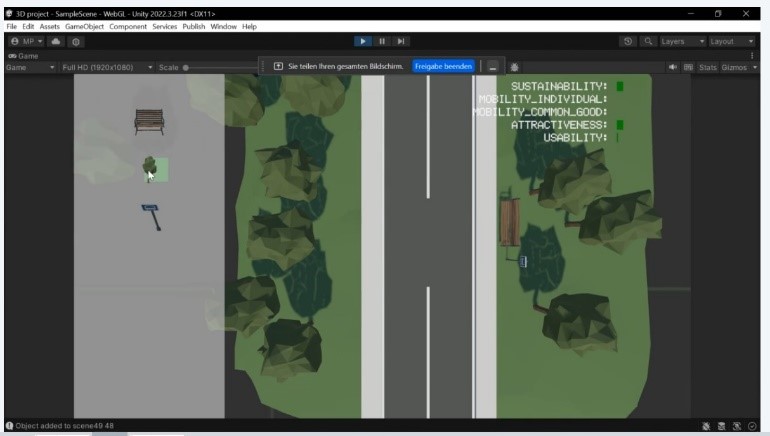Open the GameObject menu
The image size is (770, 436).
click(85, 26)
